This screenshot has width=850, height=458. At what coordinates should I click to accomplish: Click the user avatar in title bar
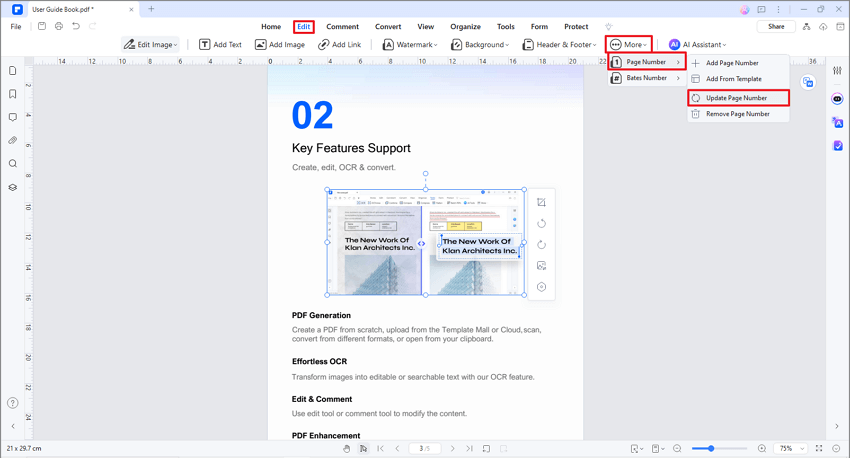[x=745, y=10]
